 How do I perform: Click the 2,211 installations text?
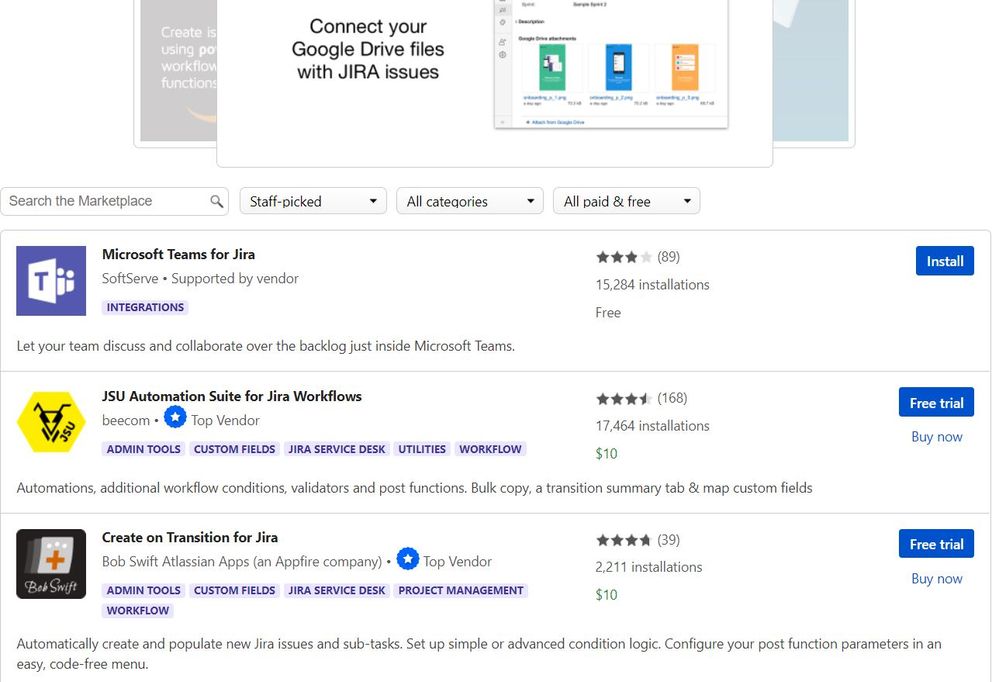[649, 567]
